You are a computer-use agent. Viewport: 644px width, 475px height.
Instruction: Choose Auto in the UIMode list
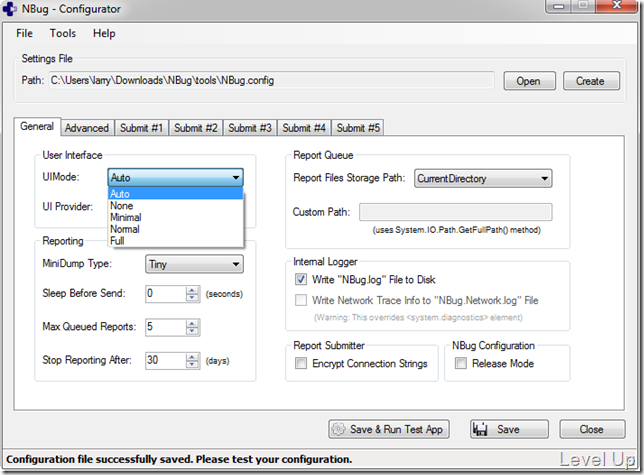point(176,194)
